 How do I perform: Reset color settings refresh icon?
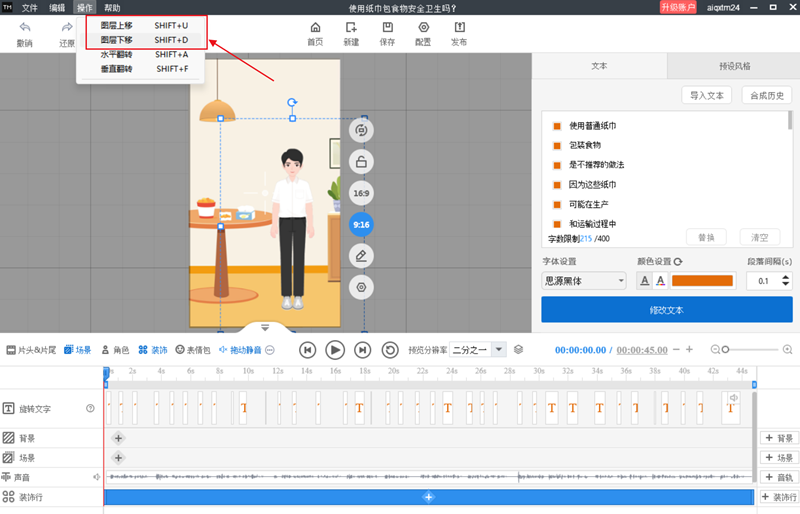(x=678, y=261)
